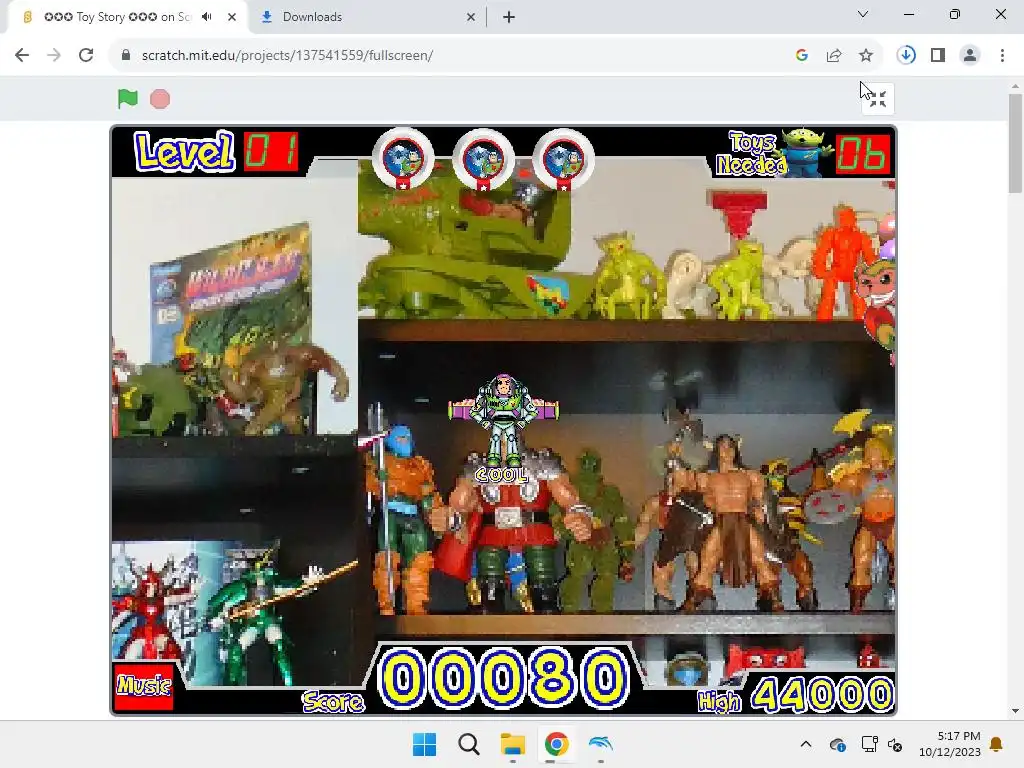This screenshot has height=768, width=1024.
Task: Open notifications bell icon
Action: tap(997, 744)
